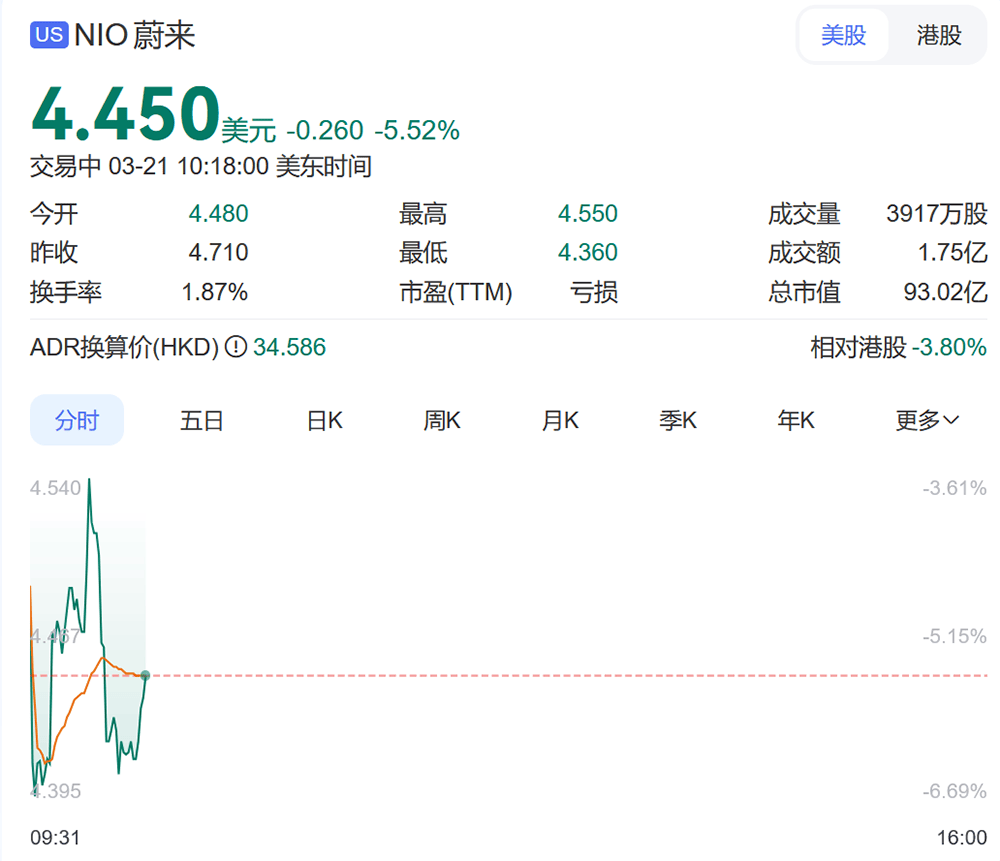
Task: Click the 换手率 value 1.87%
Action: (x=215, y=292)
